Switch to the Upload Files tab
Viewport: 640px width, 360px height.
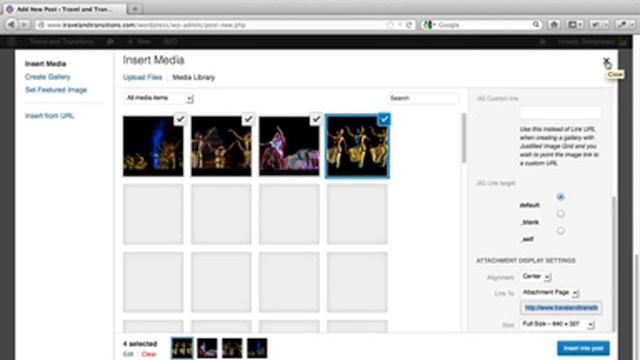(142, 77)
